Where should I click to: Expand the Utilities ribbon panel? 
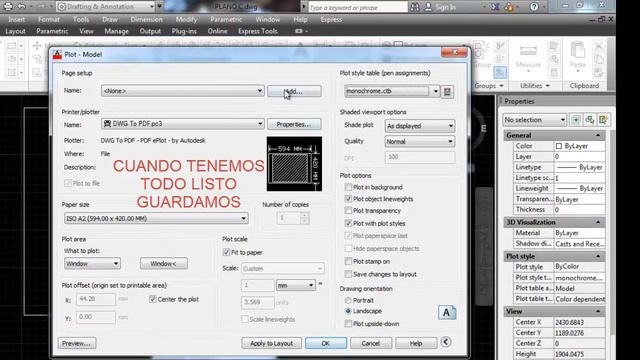coord(535,86)
